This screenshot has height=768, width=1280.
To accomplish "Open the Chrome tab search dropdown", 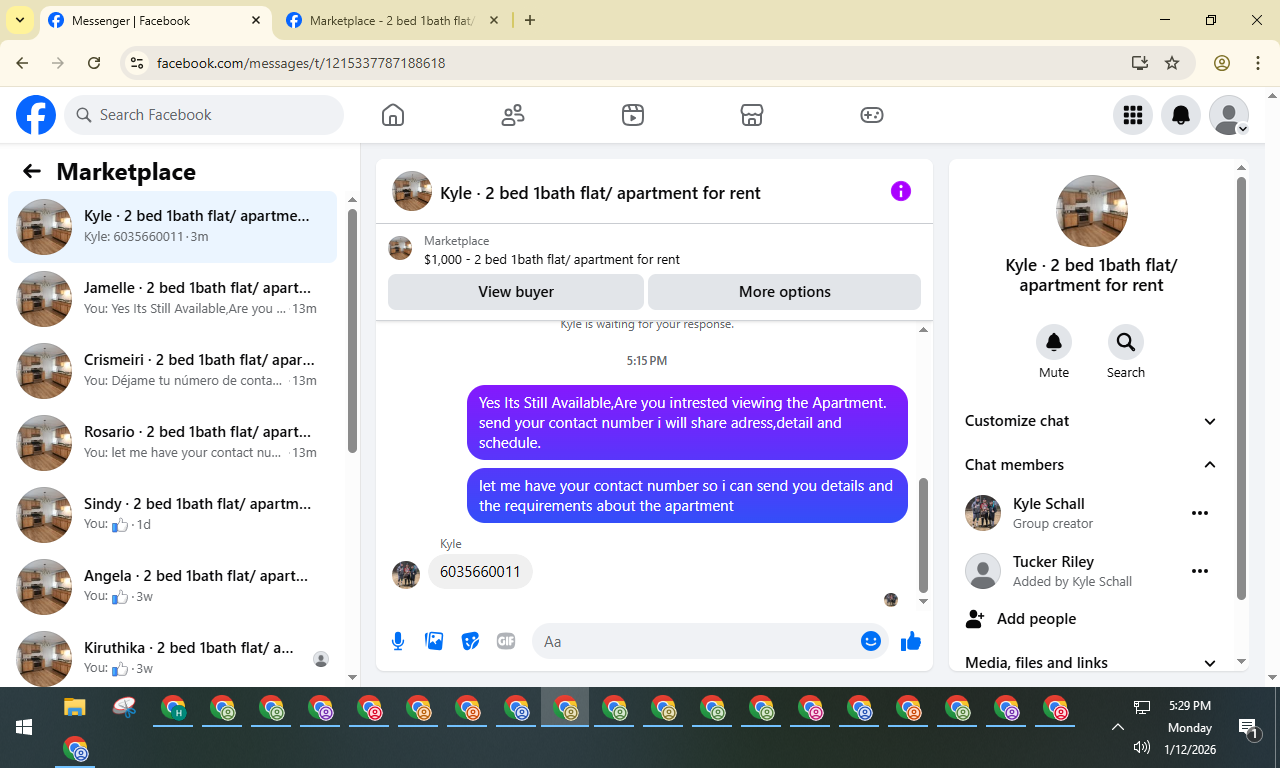I will coord(19,20).
